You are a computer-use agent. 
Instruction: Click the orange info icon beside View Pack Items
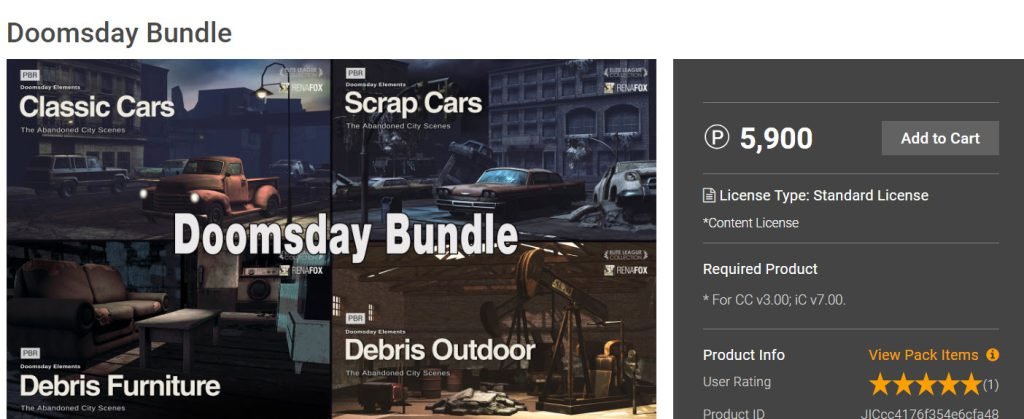[993, 355]
